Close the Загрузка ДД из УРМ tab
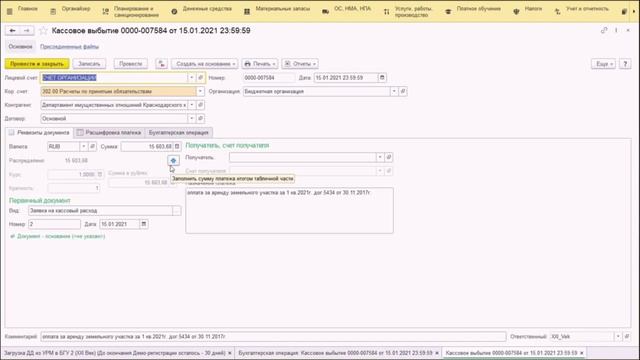This screenshot has height=360, width=640. tap(229, 353)
